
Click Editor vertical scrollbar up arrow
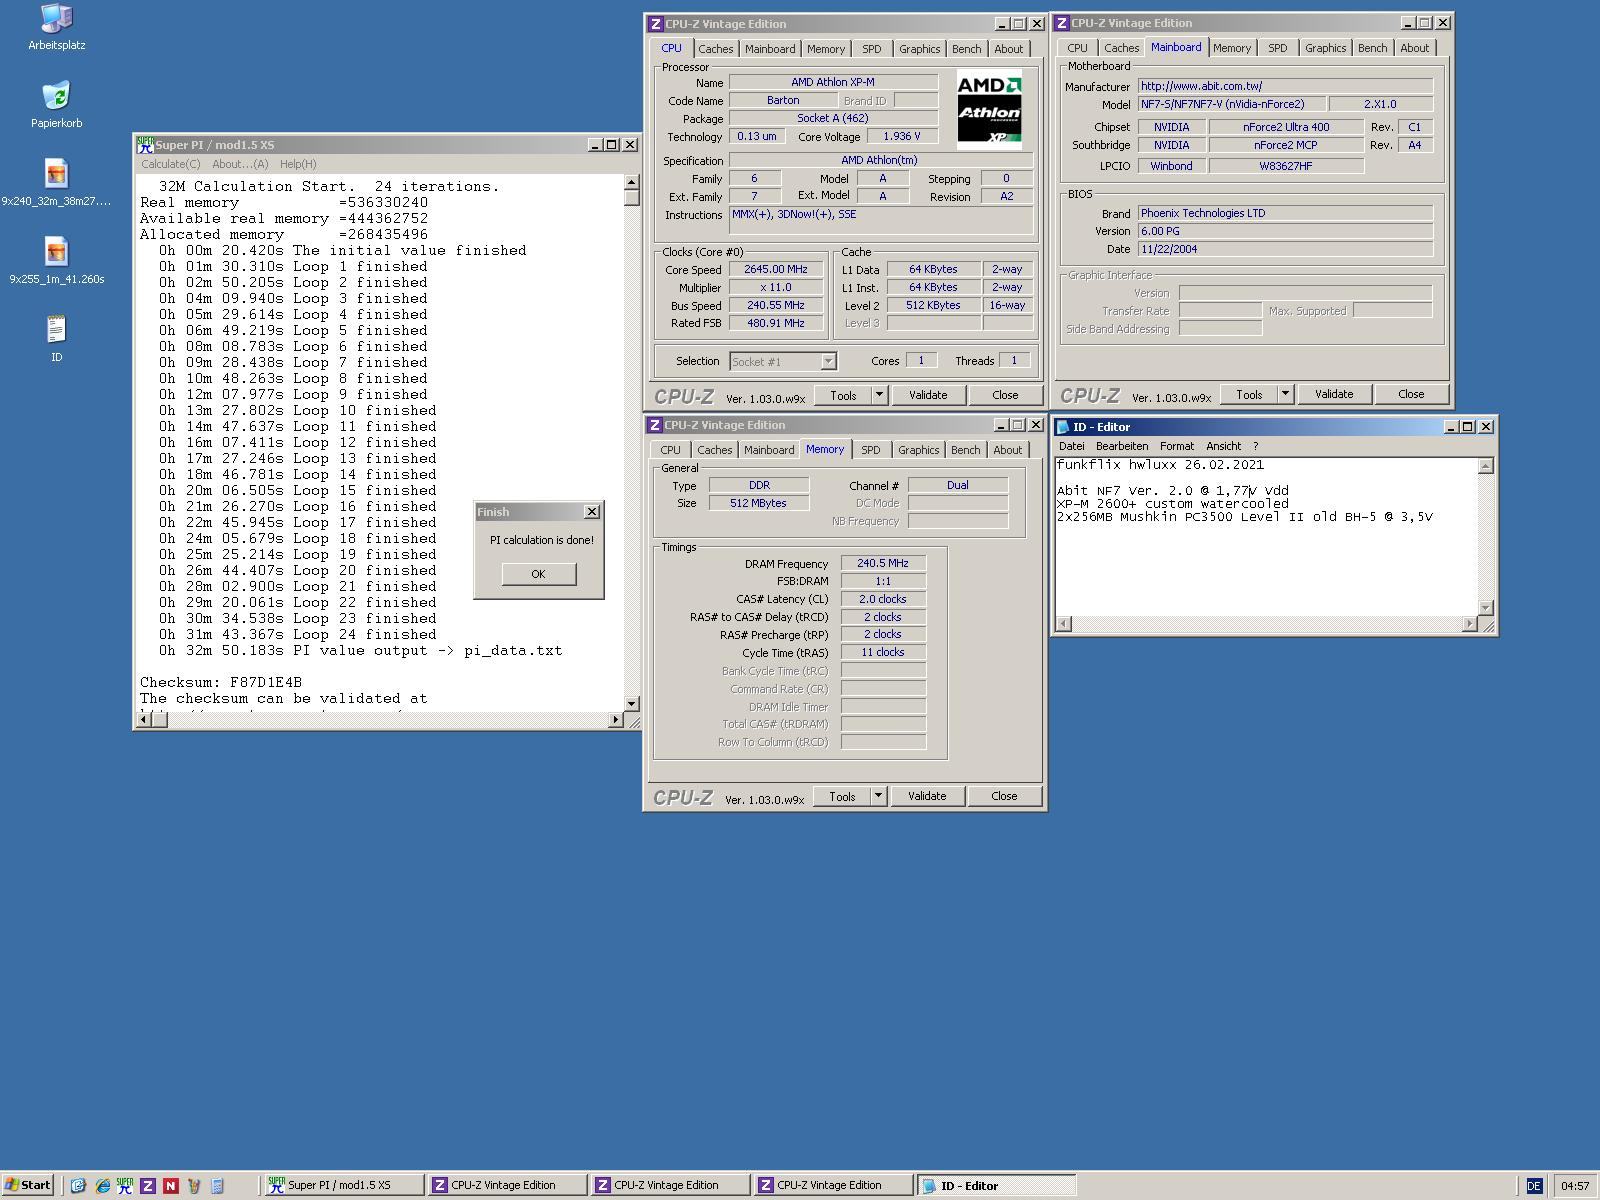tap(1486, 466)
